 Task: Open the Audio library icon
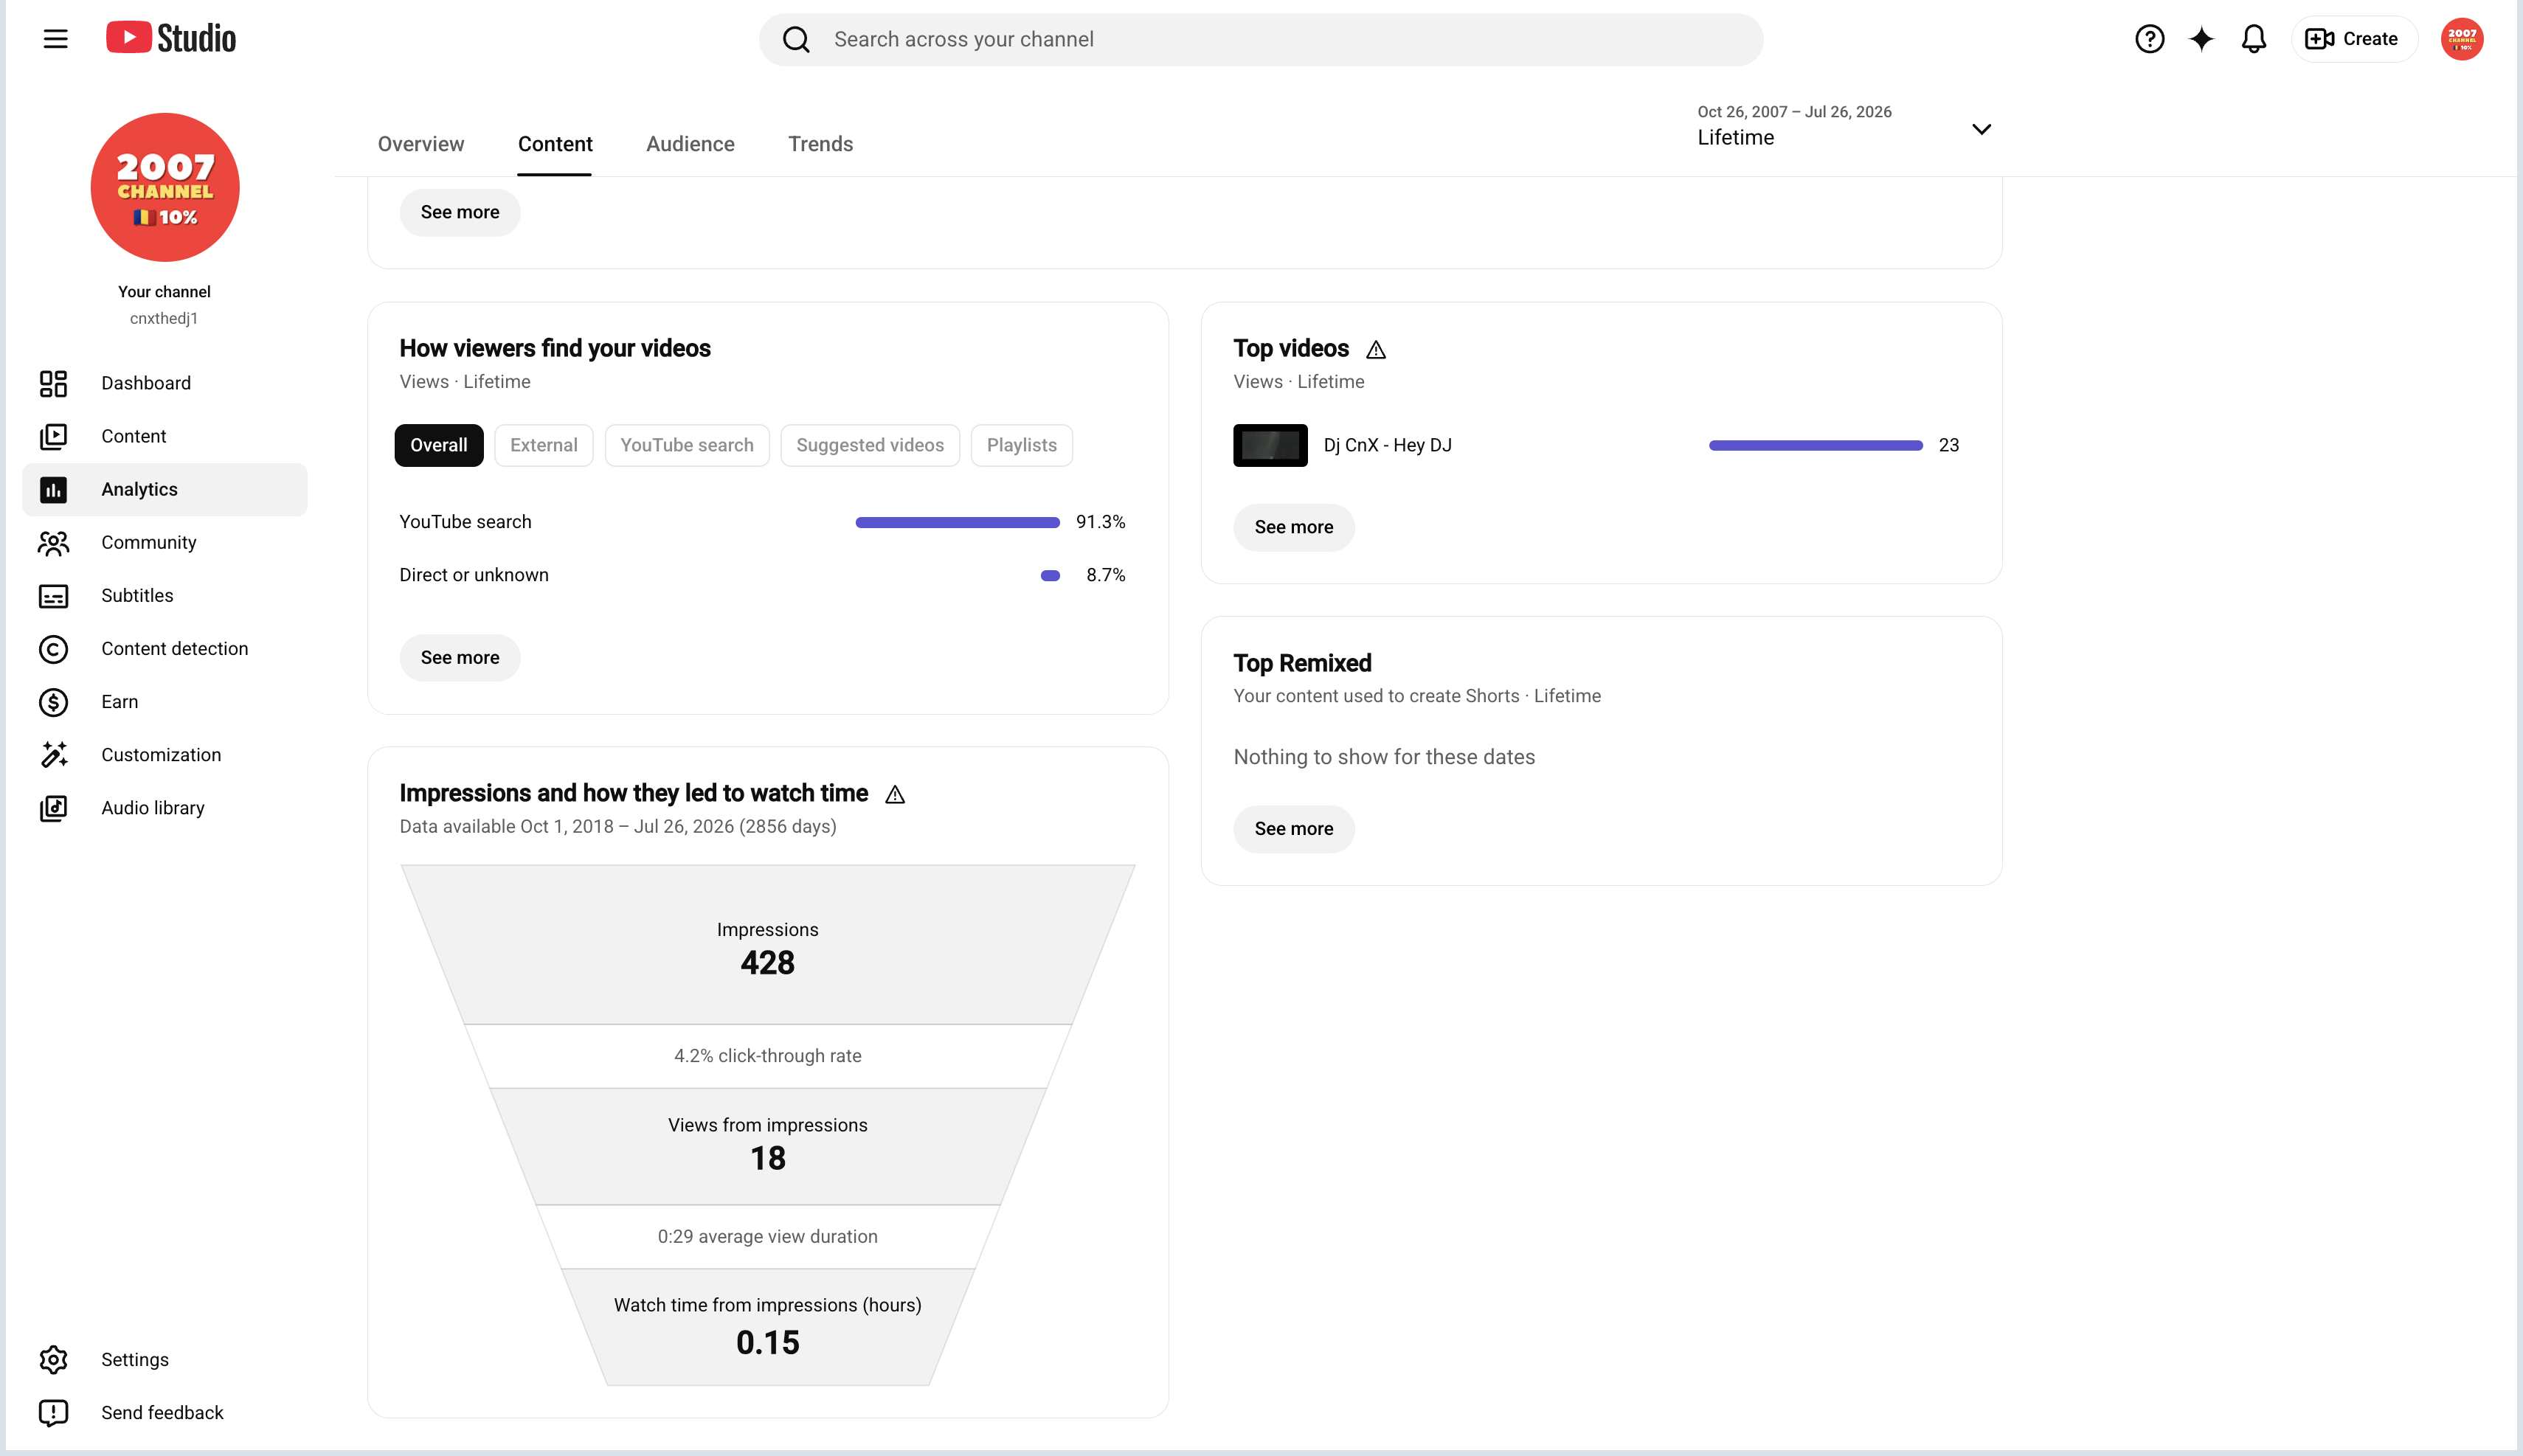coord(53,807)
